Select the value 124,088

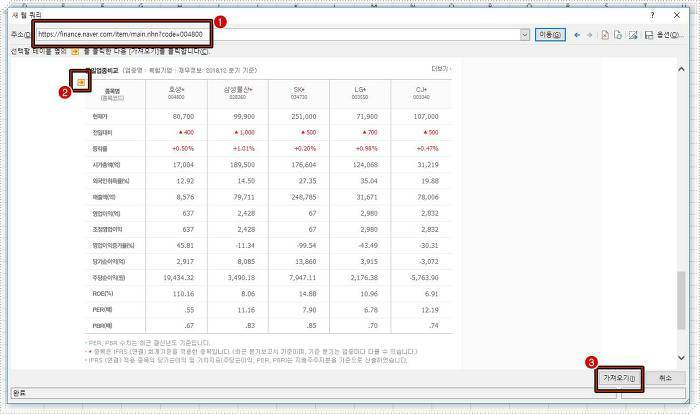coord(365,165)
